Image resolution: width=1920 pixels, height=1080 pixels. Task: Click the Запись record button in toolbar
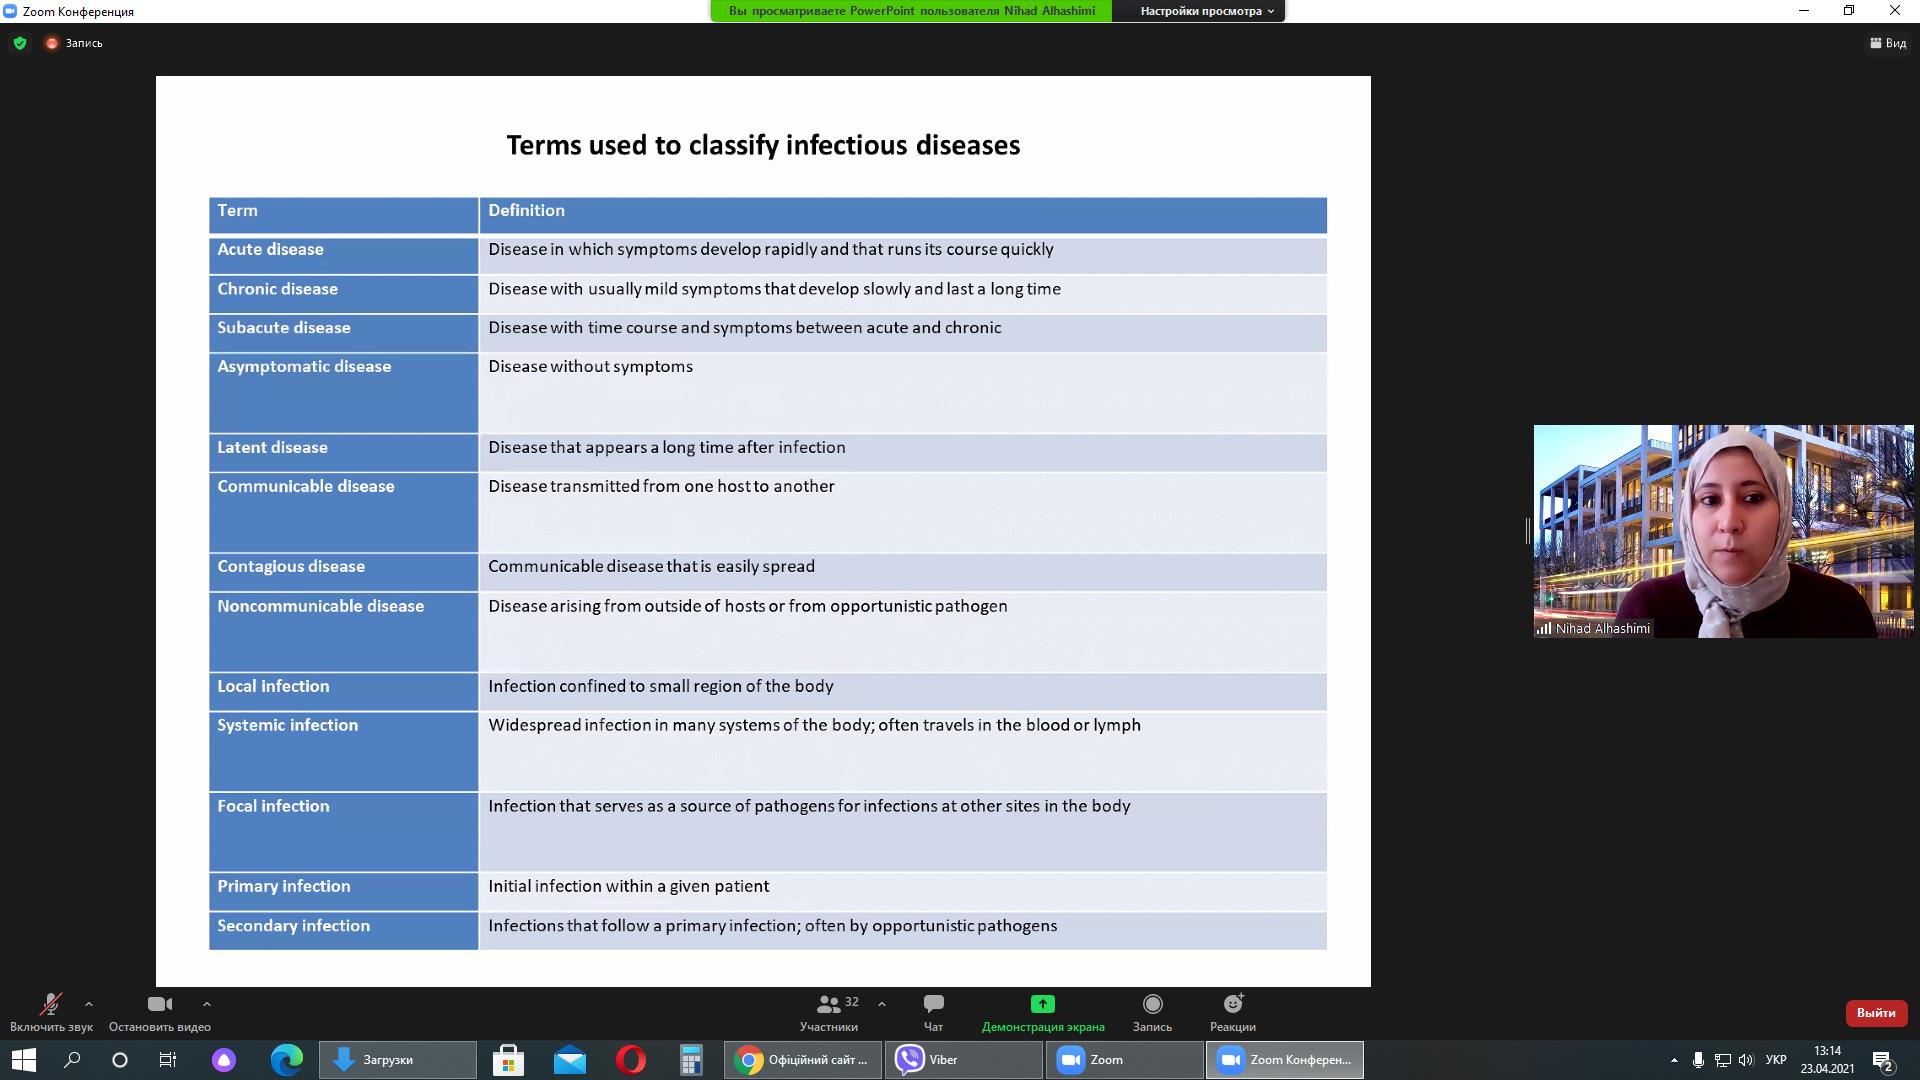(1152, 1012)
